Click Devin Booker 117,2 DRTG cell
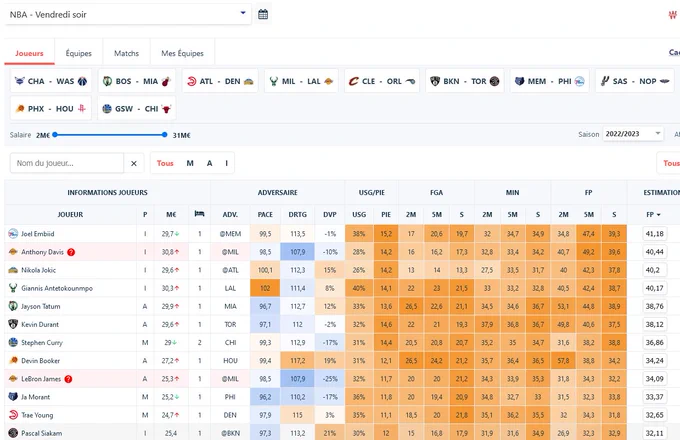Viewport: 680px width, 440px height. click(298, 361)
